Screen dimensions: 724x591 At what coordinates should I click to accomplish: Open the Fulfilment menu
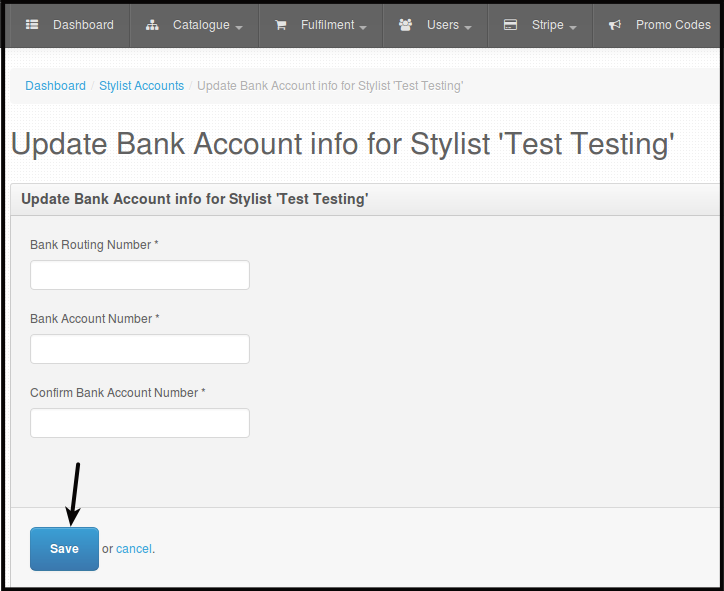tap(321, 25)
